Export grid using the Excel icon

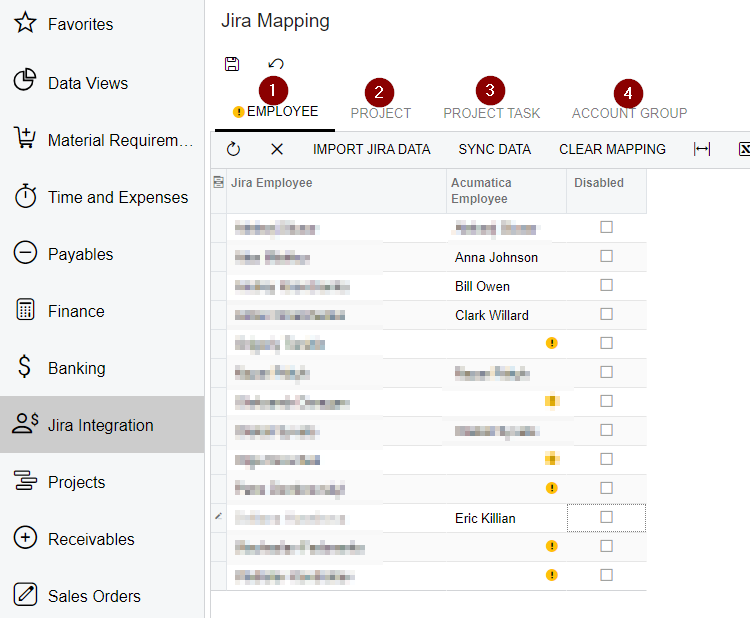click(744, 149)
